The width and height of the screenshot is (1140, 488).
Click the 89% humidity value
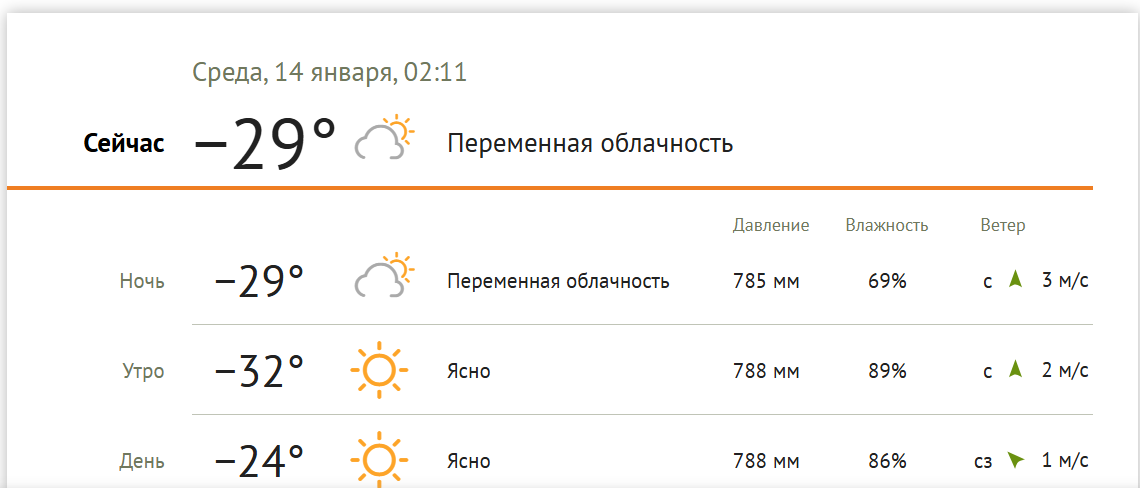887,371
